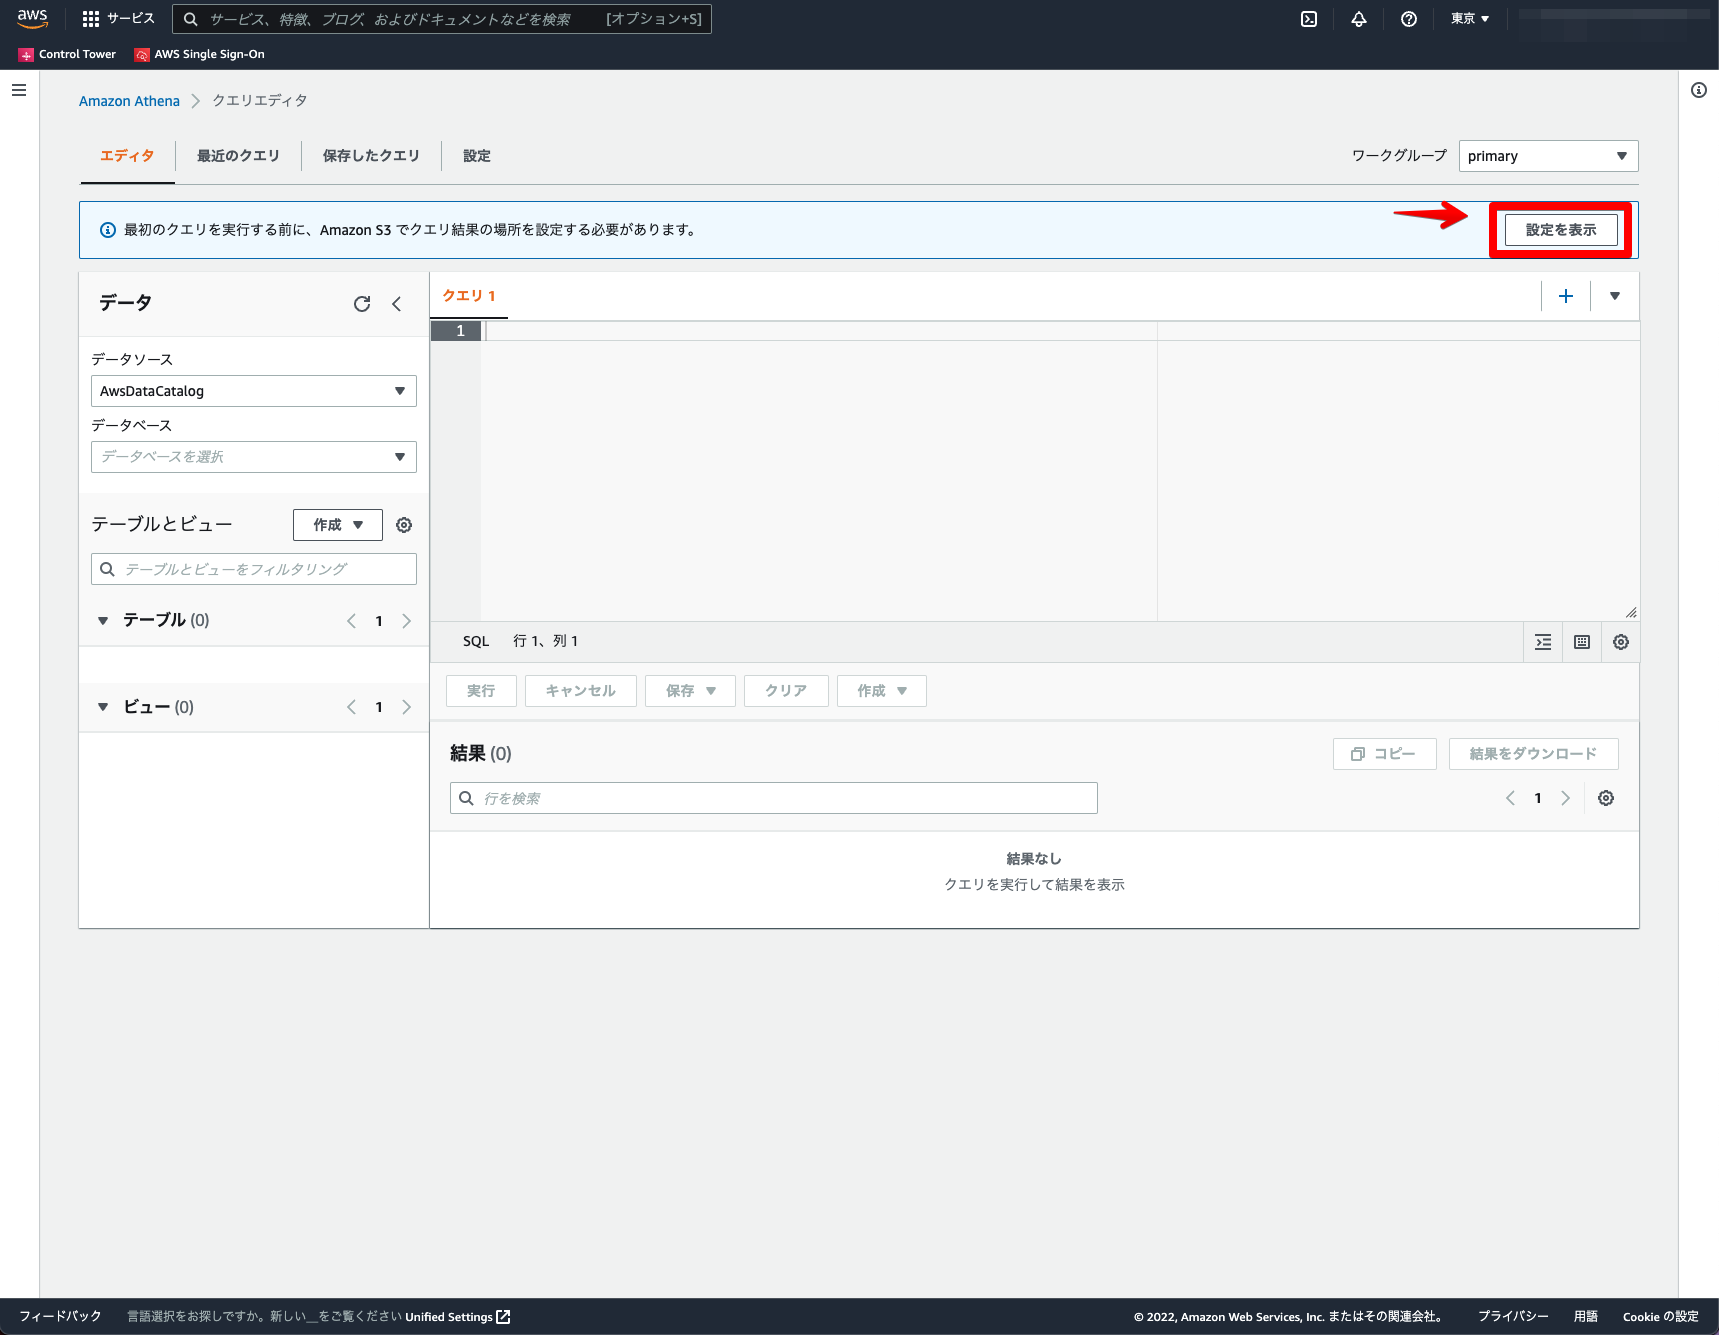Open the Unified Settings link
The height and width of the screenshot is (1335, 1719).
(x=458, y=1317)
